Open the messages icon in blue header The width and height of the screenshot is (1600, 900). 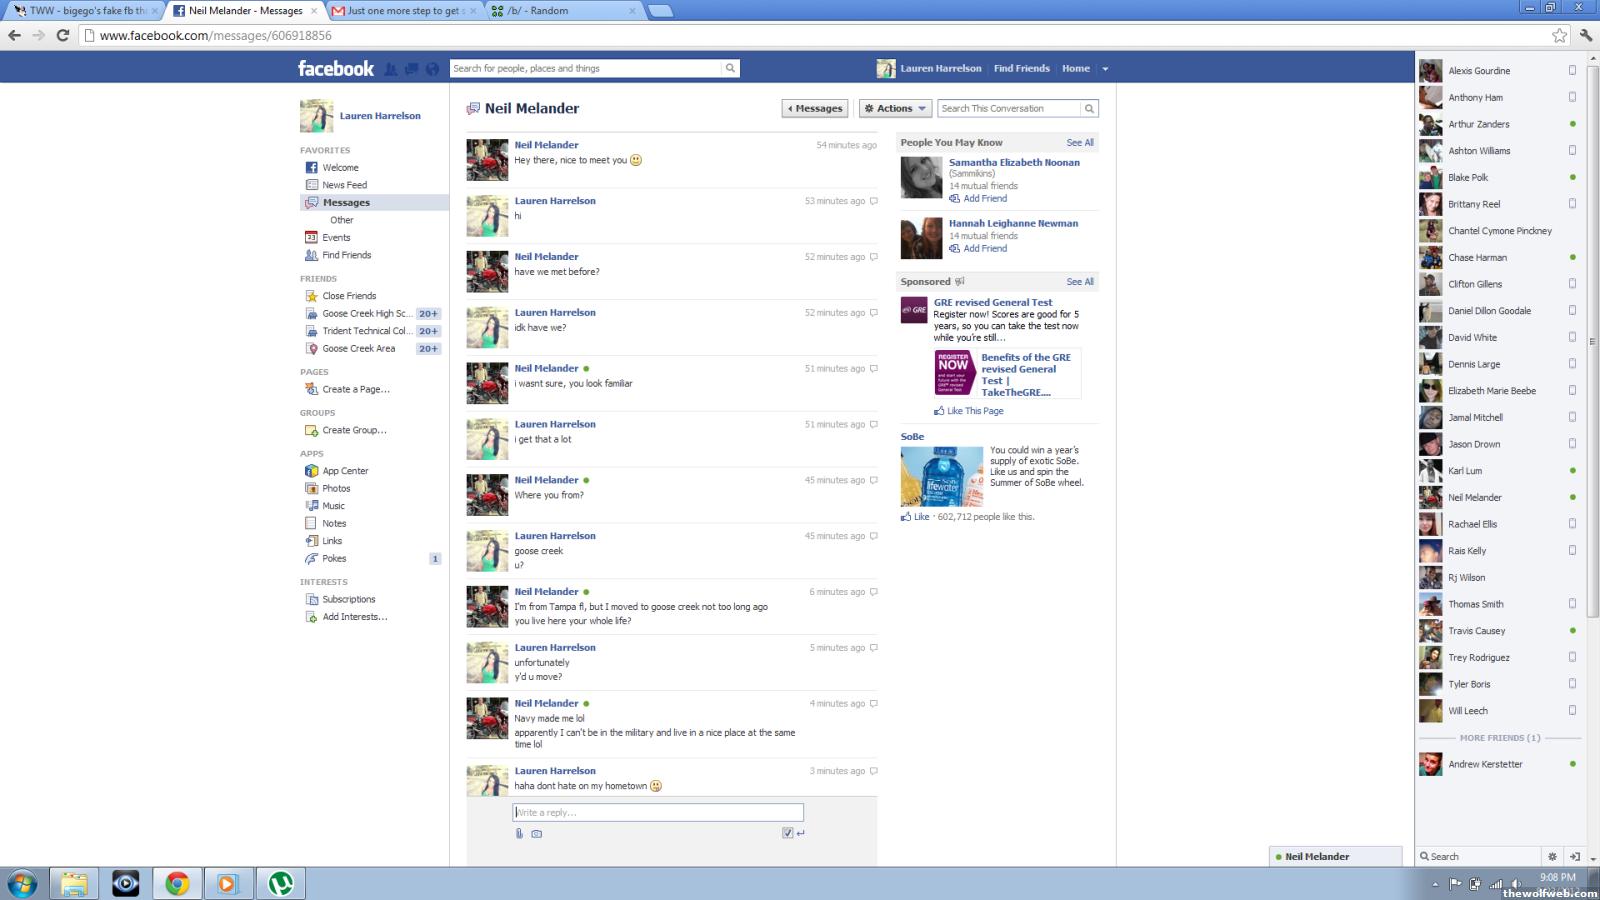coord(411,69)
